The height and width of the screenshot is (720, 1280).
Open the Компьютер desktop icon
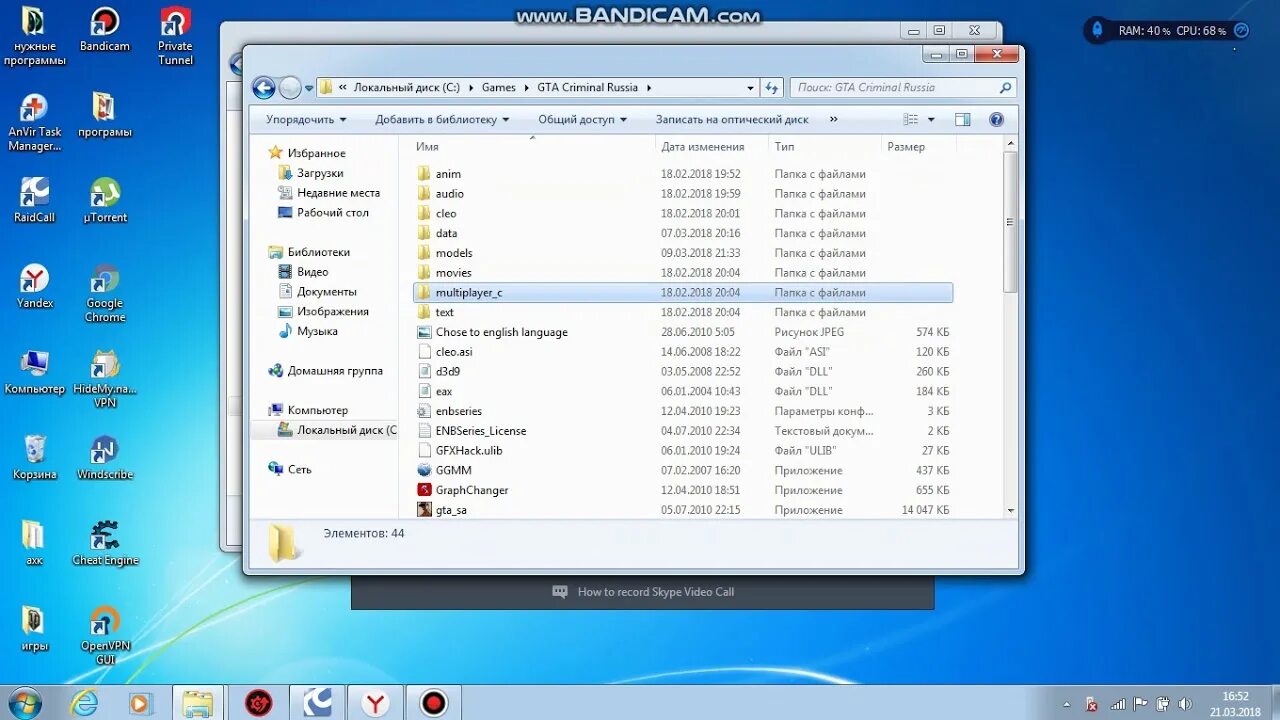[x=34, y=372]
